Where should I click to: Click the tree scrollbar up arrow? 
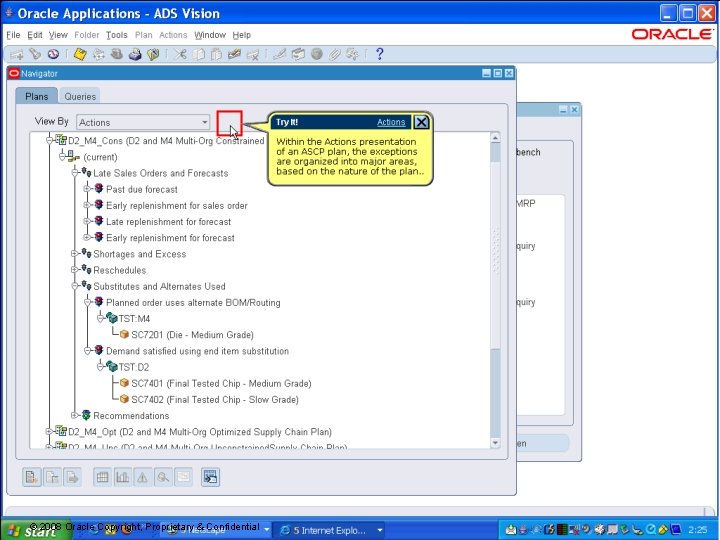[x=495, y=137]
